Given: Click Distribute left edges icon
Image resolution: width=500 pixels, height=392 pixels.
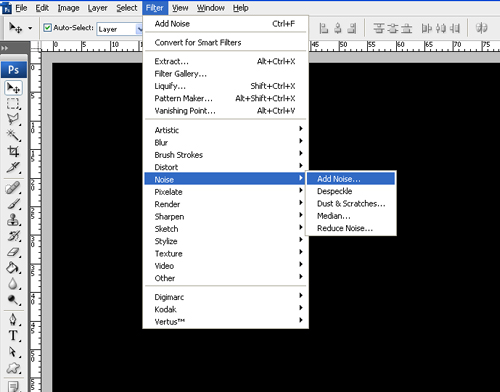Looking at the screenshot, I should pyautogui.click(x=427, y=28).
